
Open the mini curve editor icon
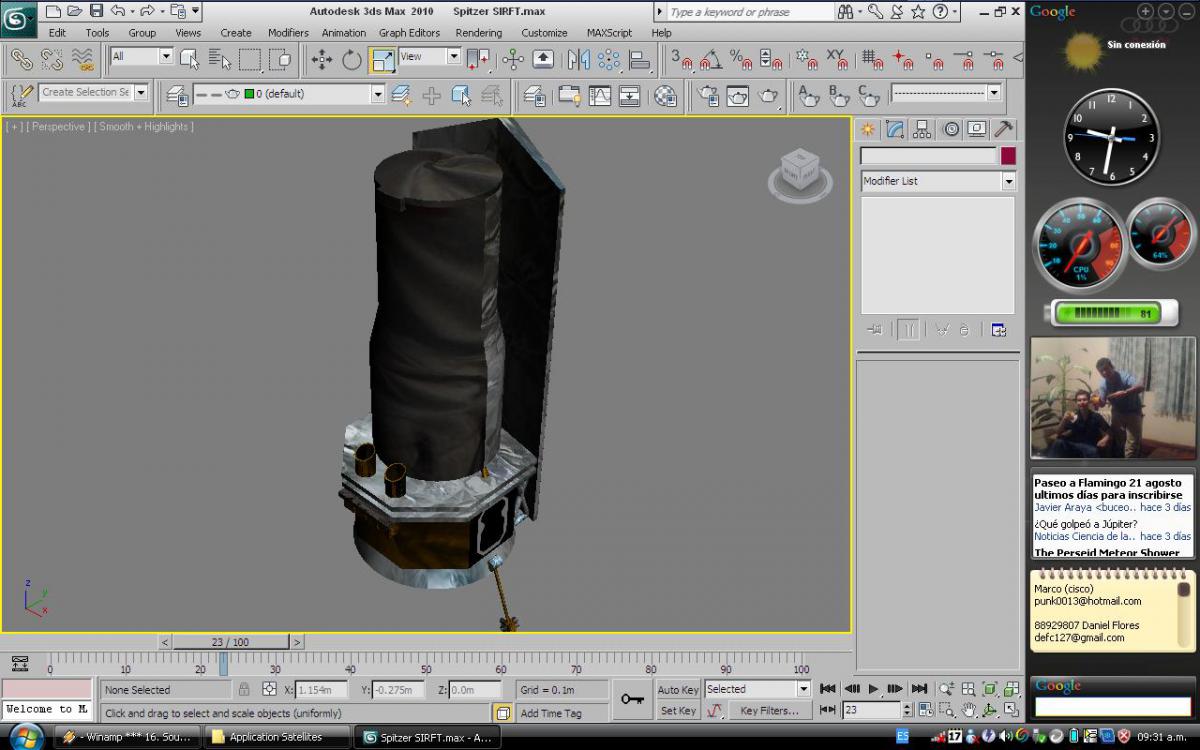20,663
